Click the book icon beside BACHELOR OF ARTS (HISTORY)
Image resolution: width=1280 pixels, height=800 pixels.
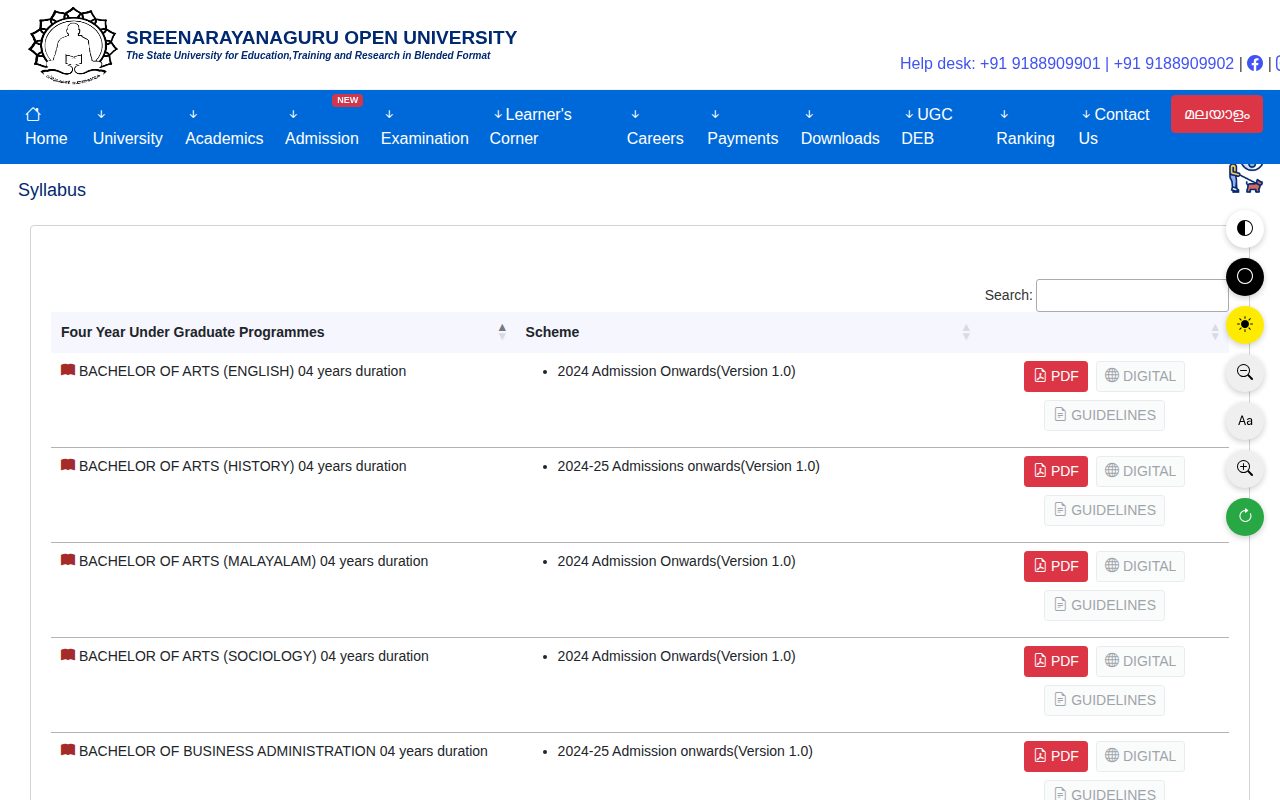[x=68, y=465]
